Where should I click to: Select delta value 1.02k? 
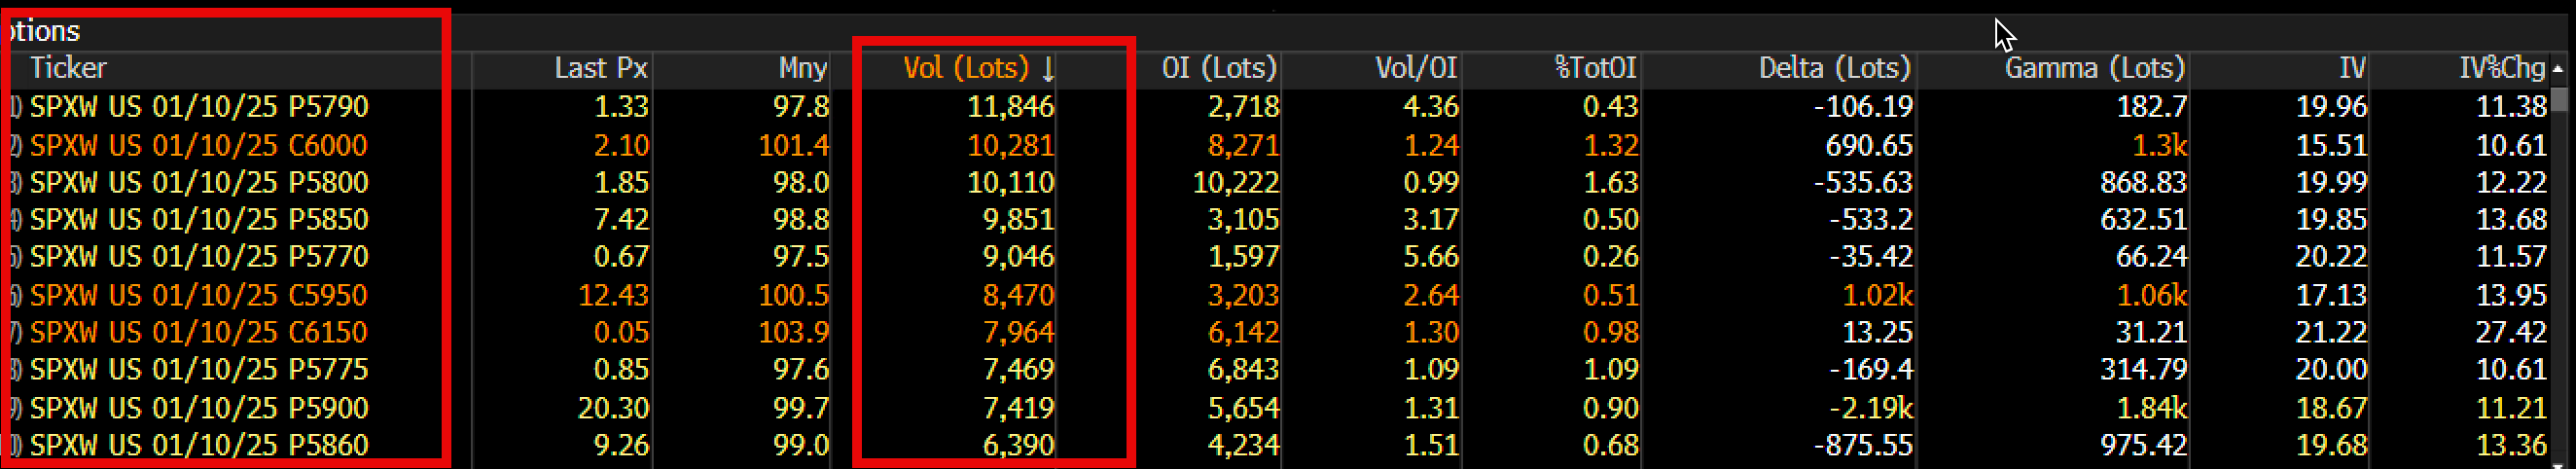(1878, 295)
